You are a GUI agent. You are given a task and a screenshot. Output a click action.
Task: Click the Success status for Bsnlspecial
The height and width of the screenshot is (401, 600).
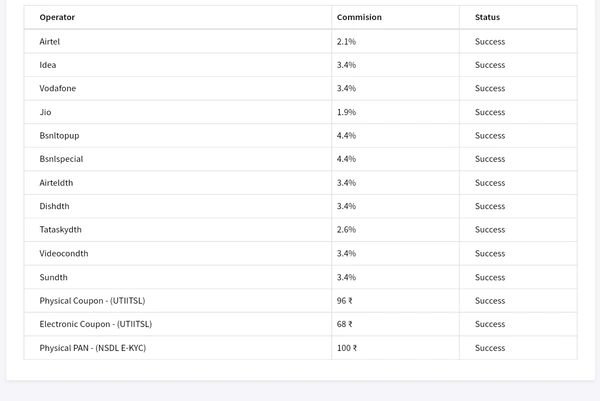click(490, 159)
